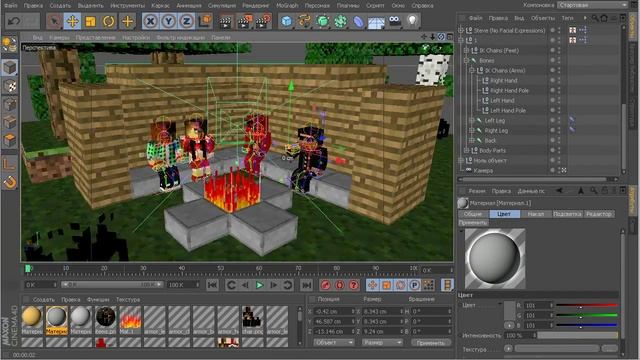Open Создать in the material manager

coord(44,299)
